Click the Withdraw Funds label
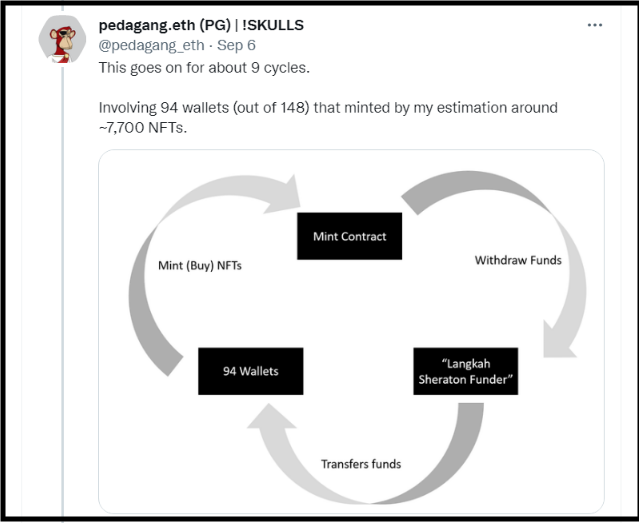Image resolution: width=639 pixels, height=523 pixels. [518, 260]
